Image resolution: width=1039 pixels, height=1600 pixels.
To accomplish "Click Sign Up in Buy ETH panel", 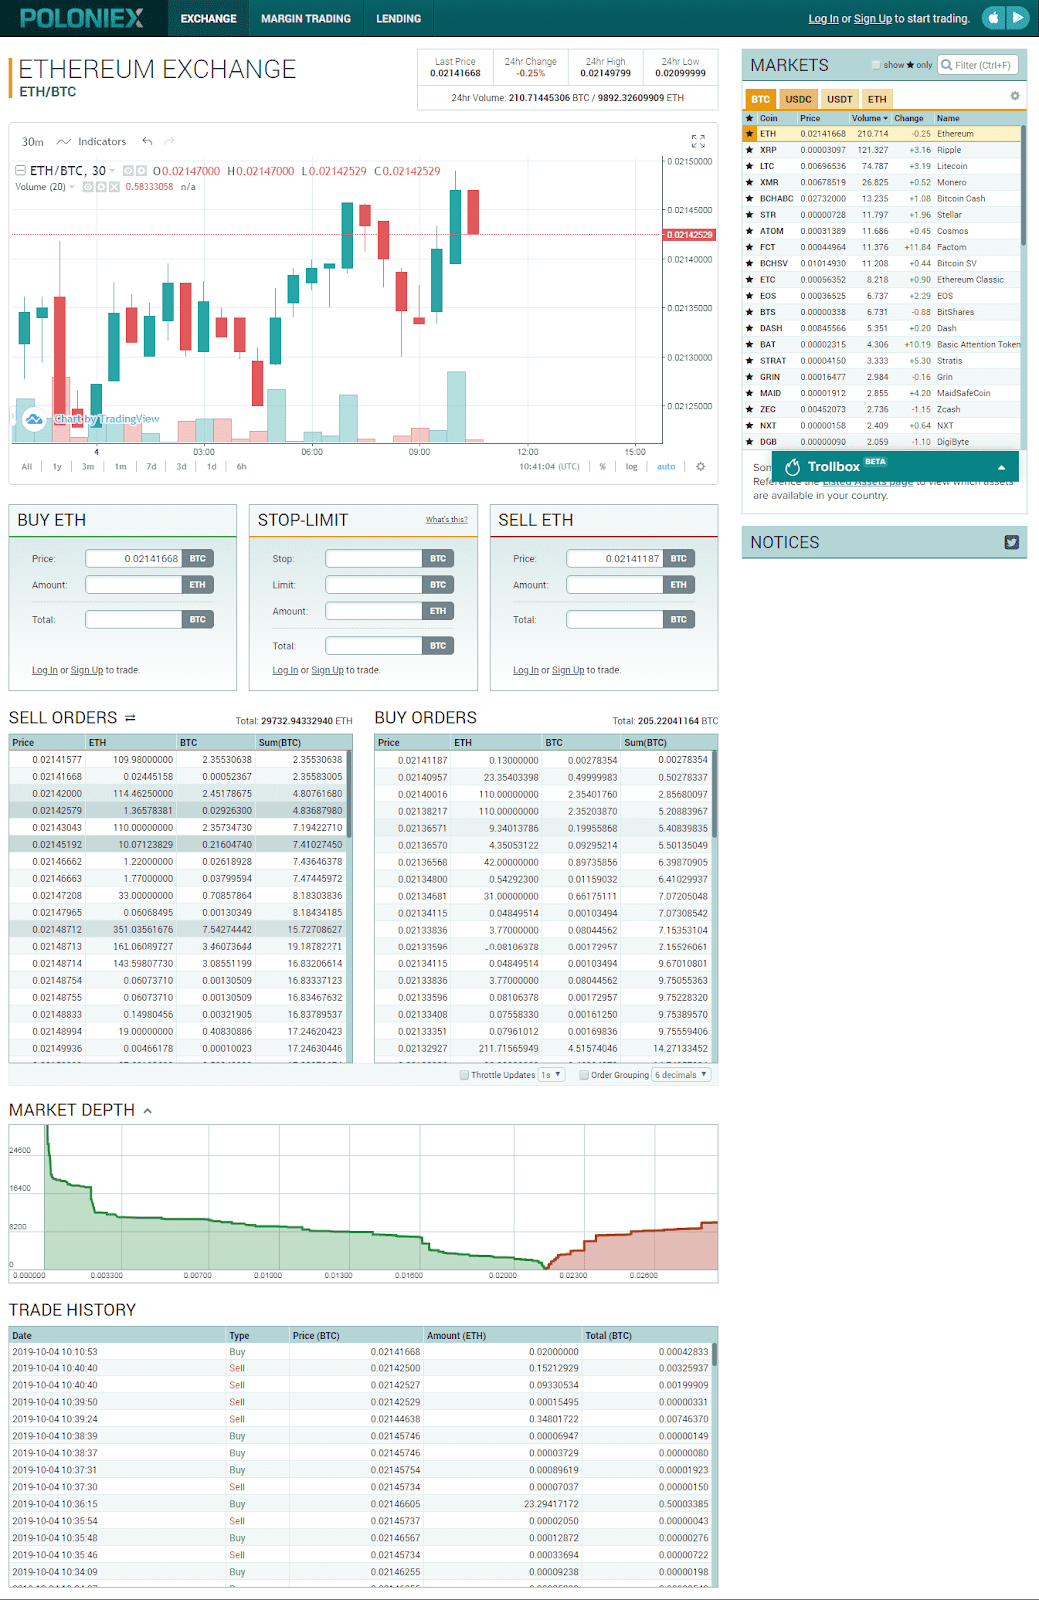I will 87,670.
